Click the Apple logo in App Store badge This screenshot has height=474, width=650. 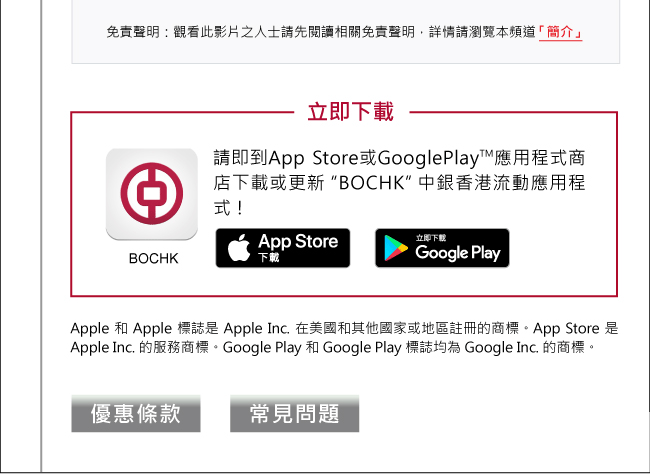click(239, 248)
